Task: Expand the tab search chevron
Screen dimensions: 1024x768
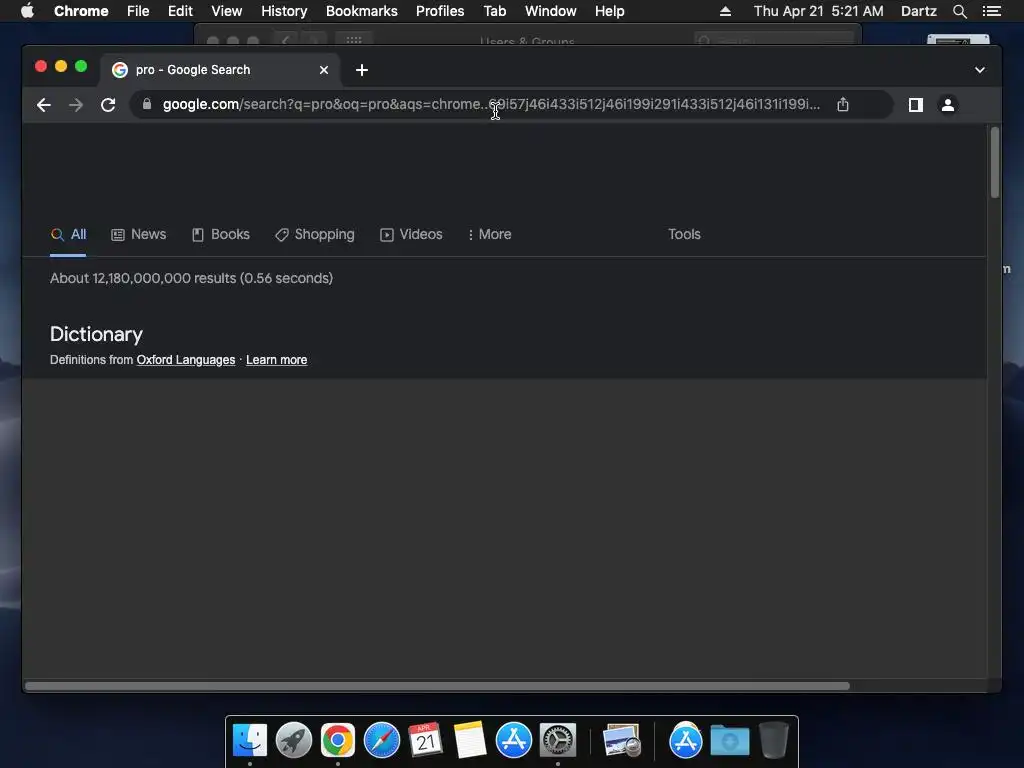Action: pyautogui.click(x=980, y=70)
